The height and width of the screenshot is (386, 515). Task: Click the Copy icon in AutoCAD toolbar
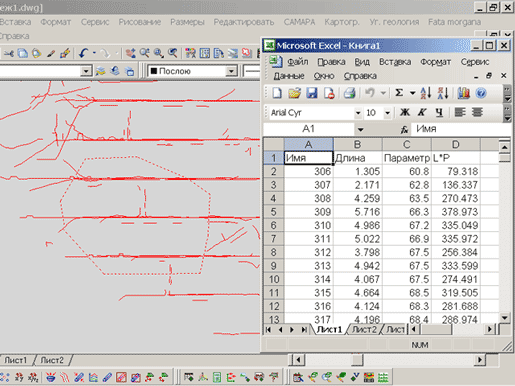23,53
